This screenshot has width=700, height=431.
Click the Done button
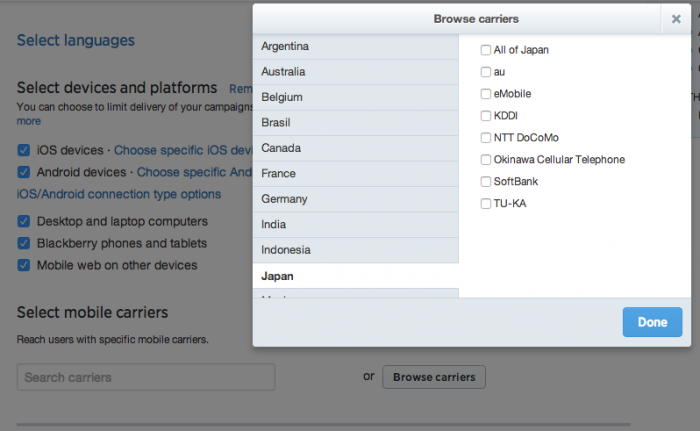pos(652,322)
